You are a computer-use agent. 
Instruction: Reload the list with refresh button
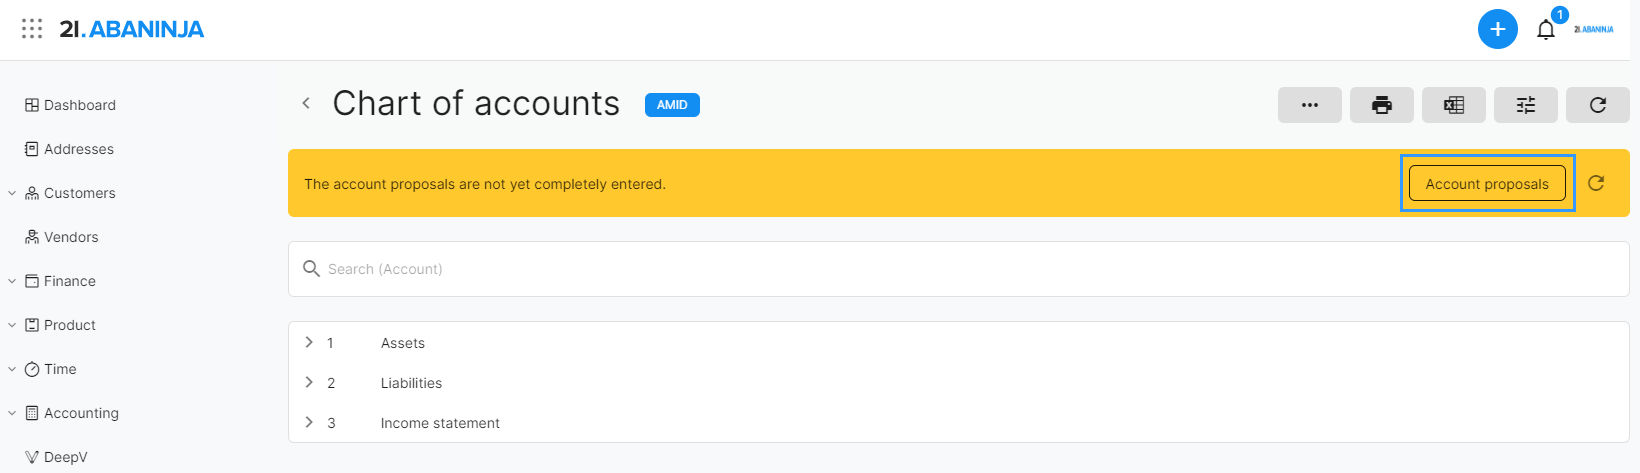1598,105
